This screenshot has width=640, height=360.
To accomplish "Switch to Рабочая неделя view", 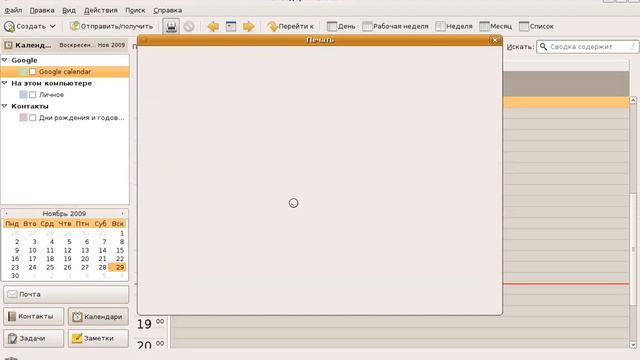I will click(396, 26).
